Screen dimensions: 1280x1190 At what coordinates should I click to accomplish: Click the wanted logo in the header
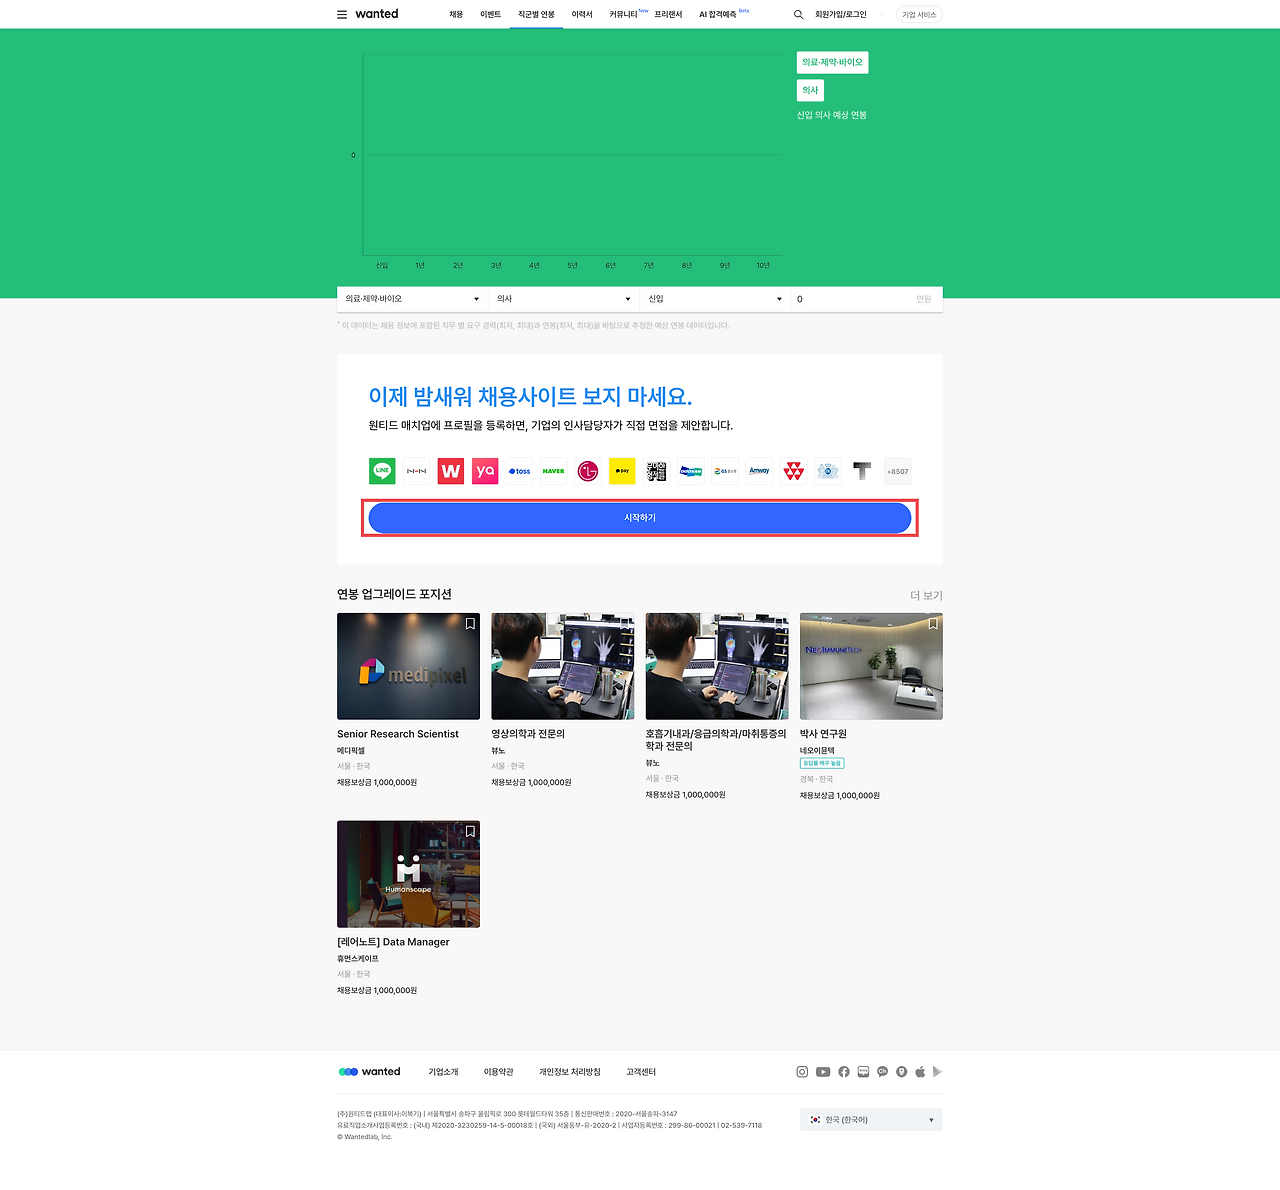pyautogui.click(x=377, y=14)
